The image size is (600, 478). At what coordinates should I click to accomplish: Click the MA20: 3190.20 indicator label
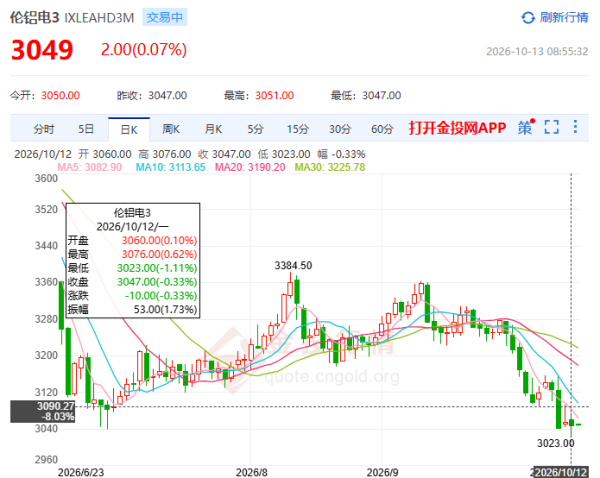point(250,168)
